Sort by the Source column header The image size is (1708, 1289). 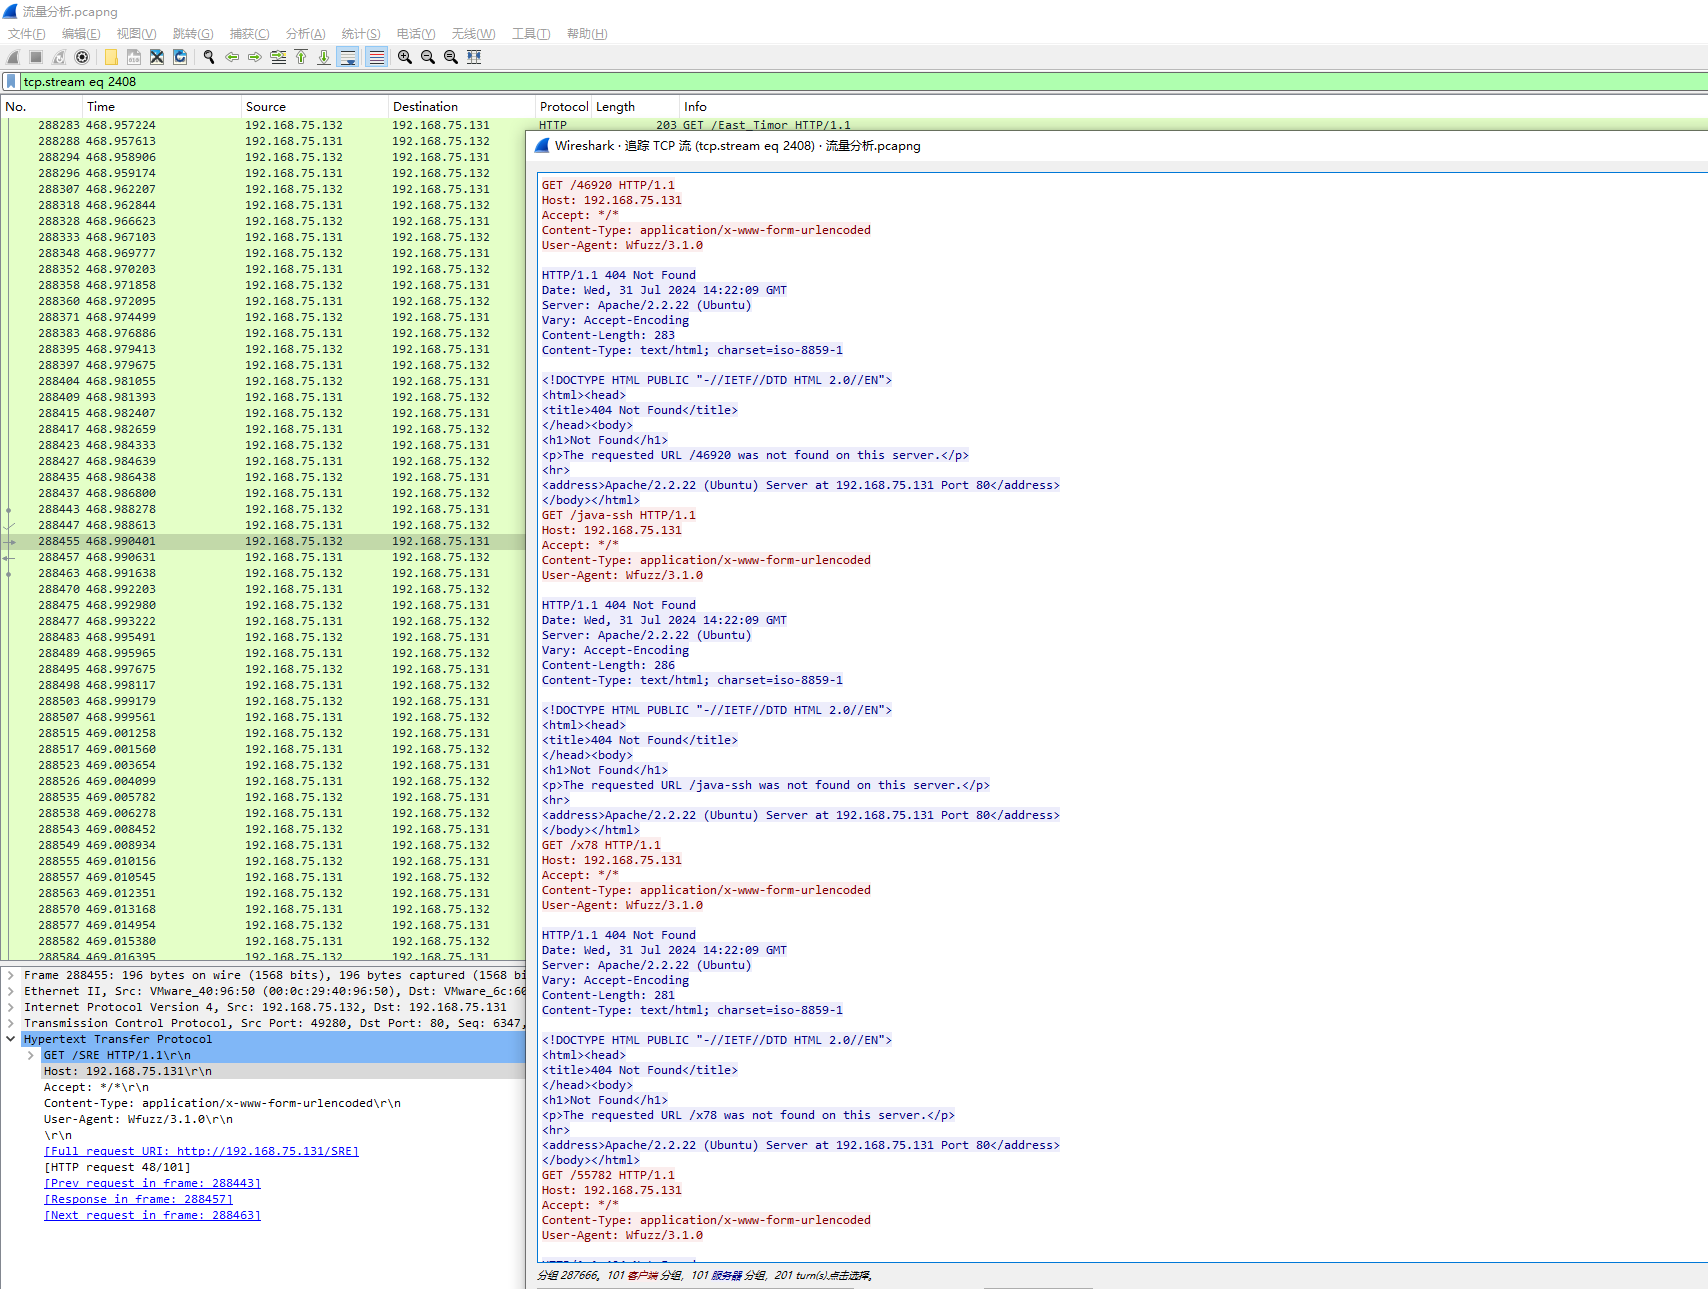pyautogui.click(x=315, y=107)
